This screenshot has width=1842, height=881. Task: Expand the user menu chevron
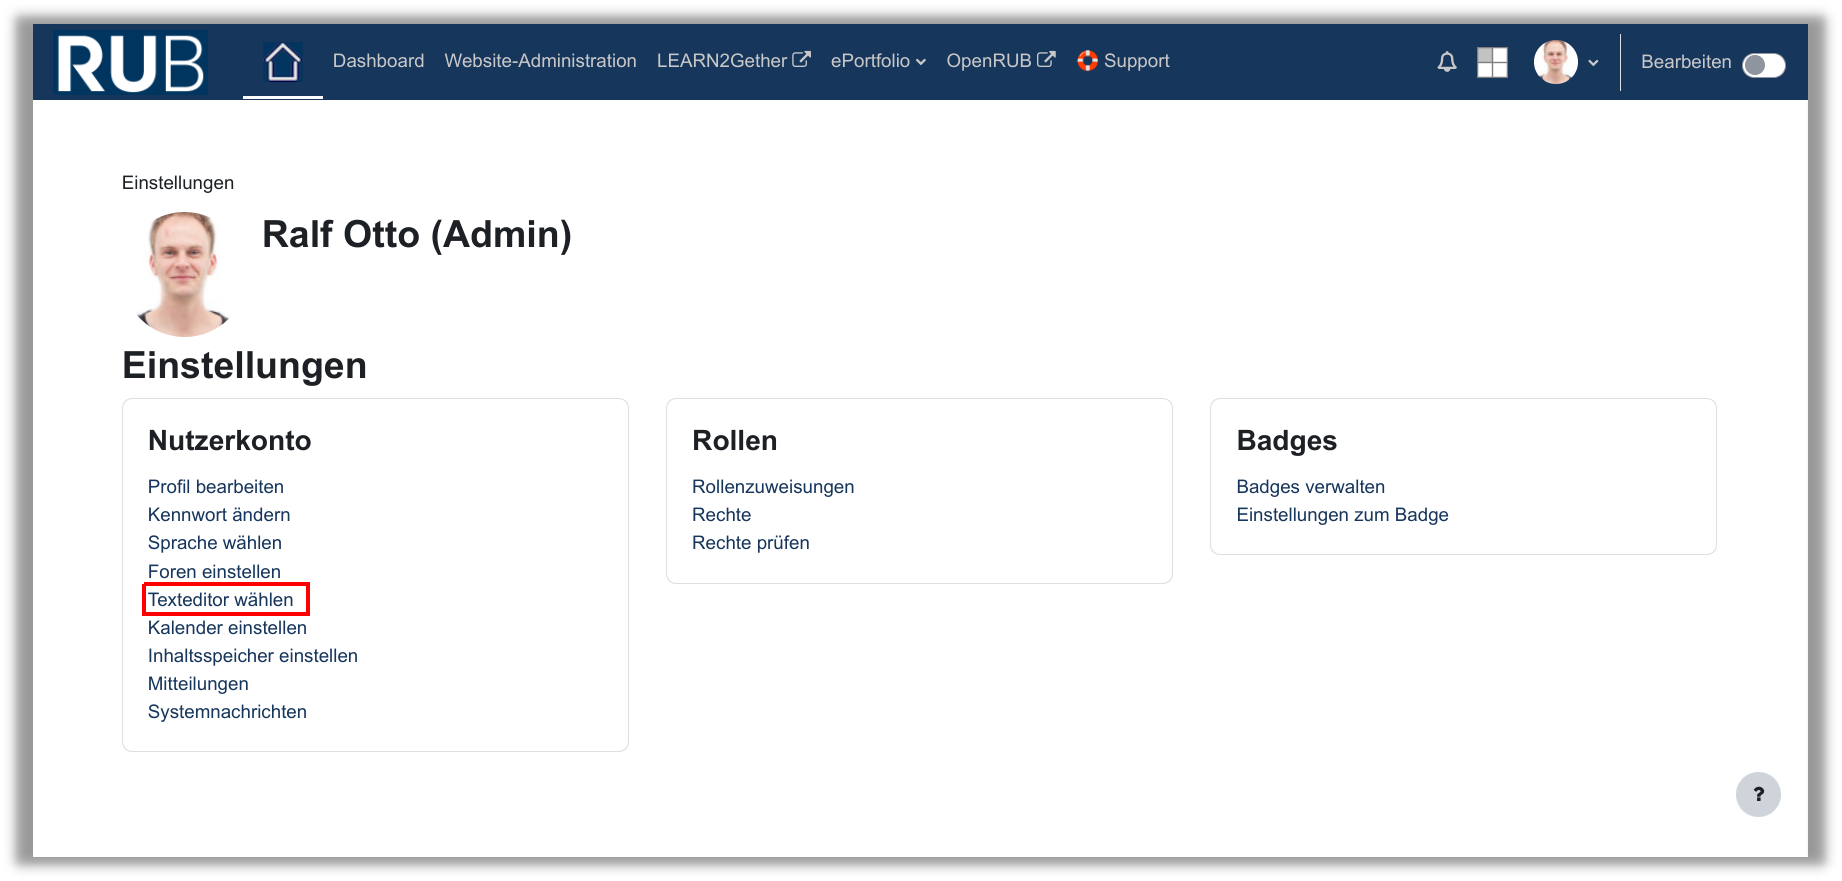click(1593, 63)
